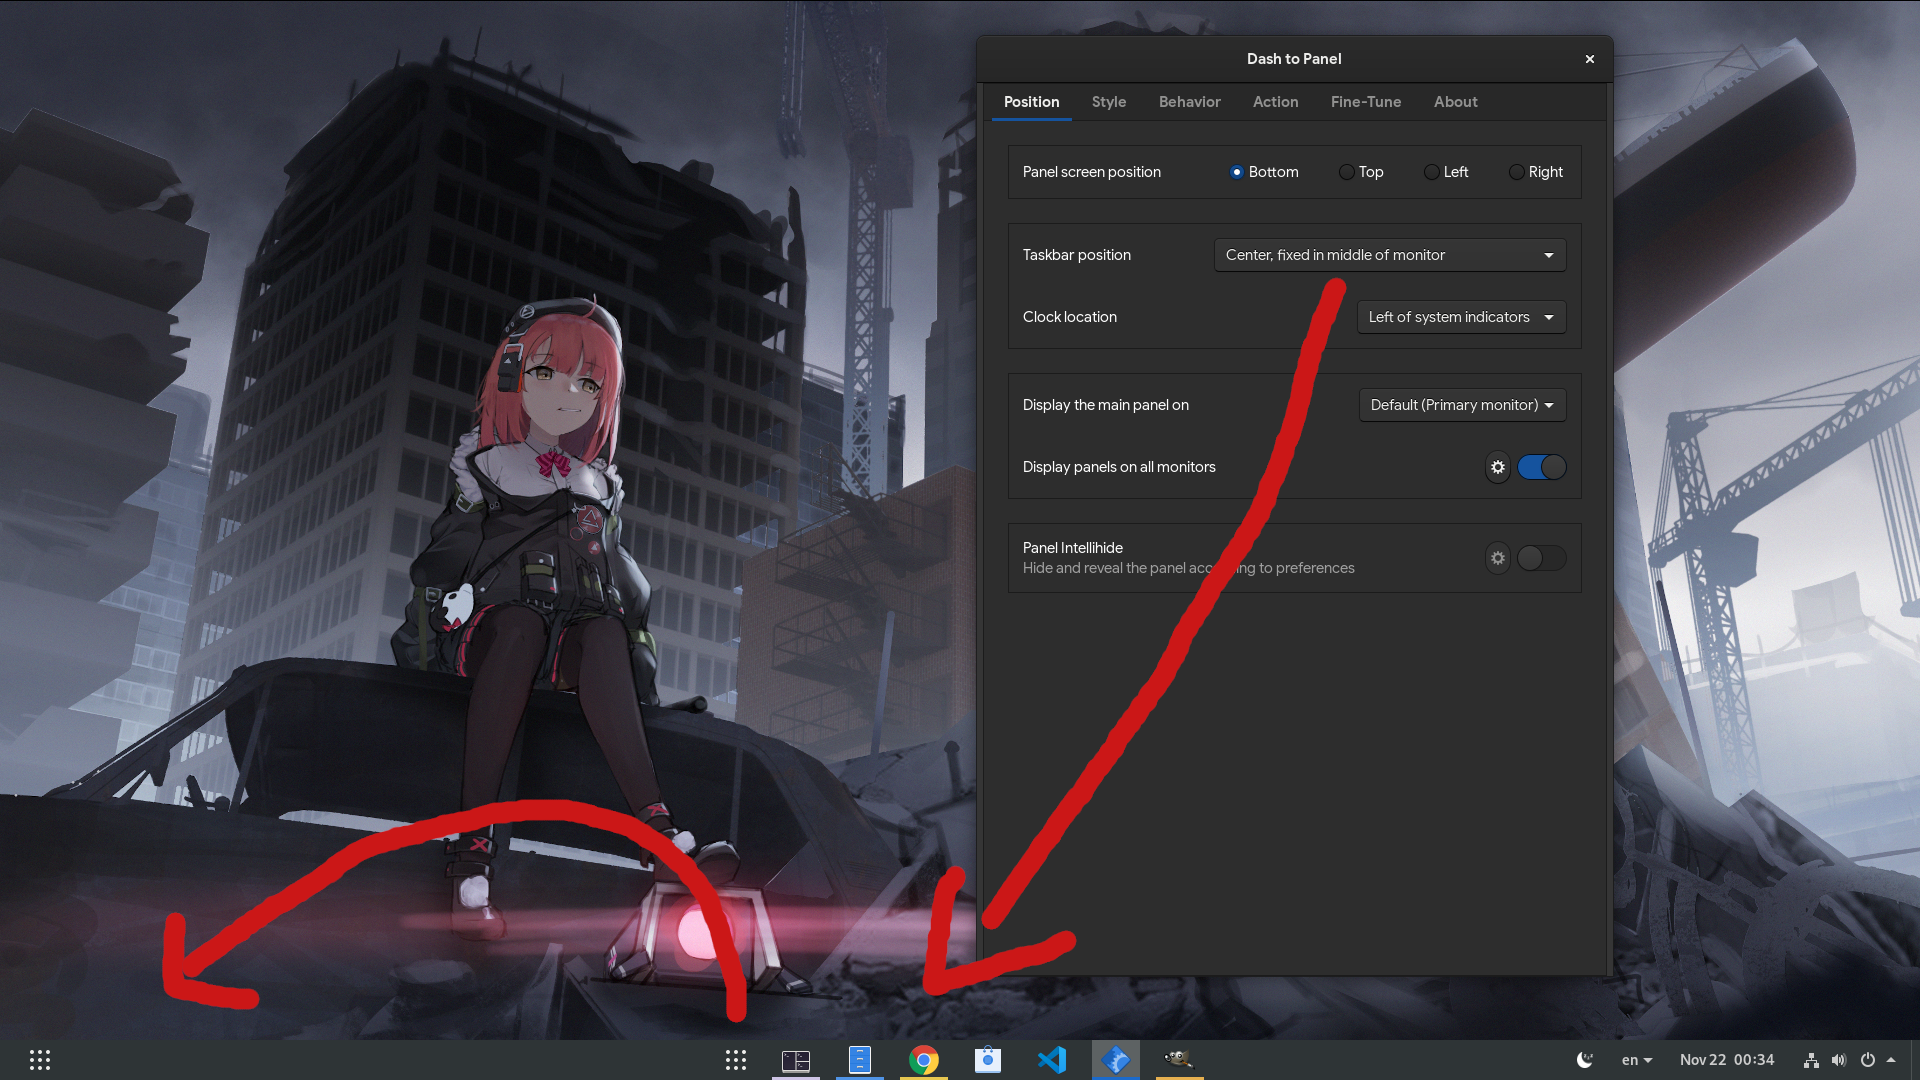Enable the Panel Intellihide switch
Screen dimensions: 1920x1080
click(x=1542, y=558)
